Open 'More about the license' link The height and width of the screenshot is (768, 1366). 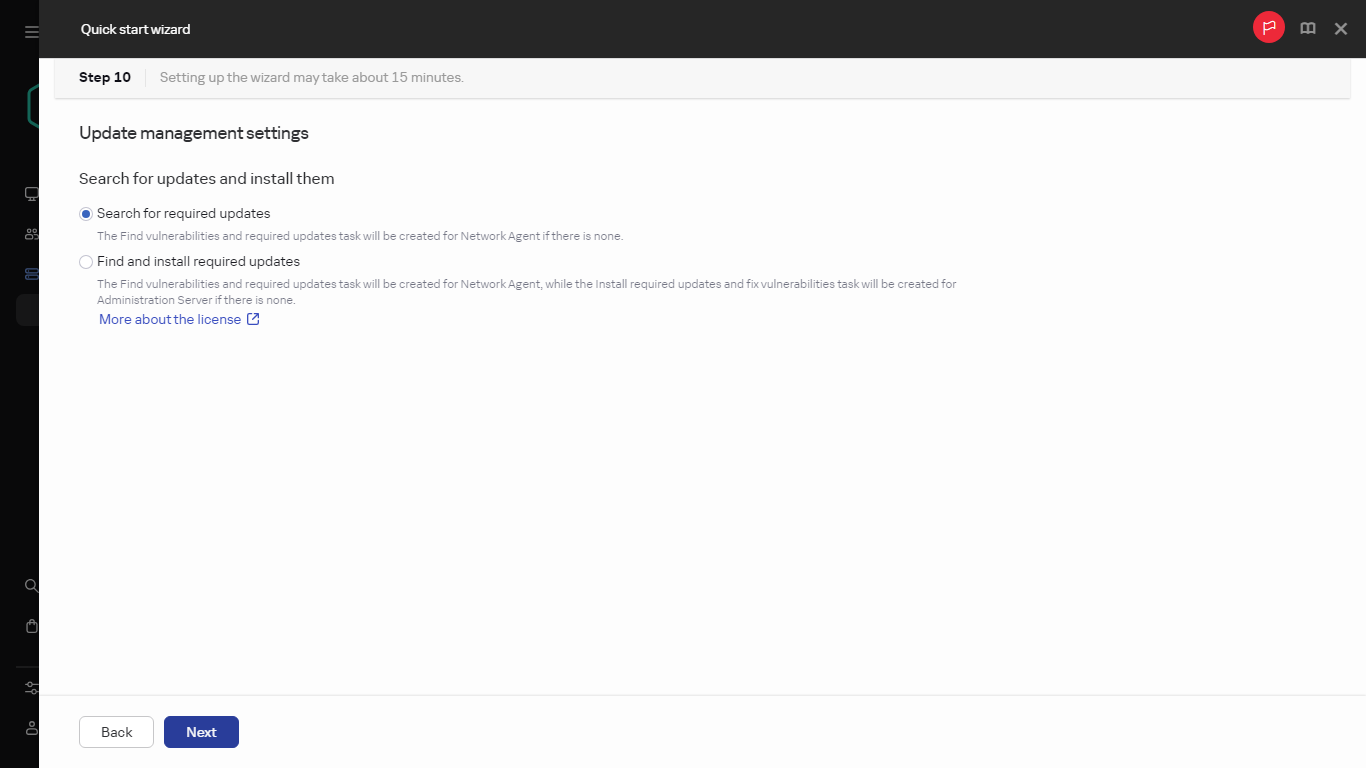[x=168, y=318]
